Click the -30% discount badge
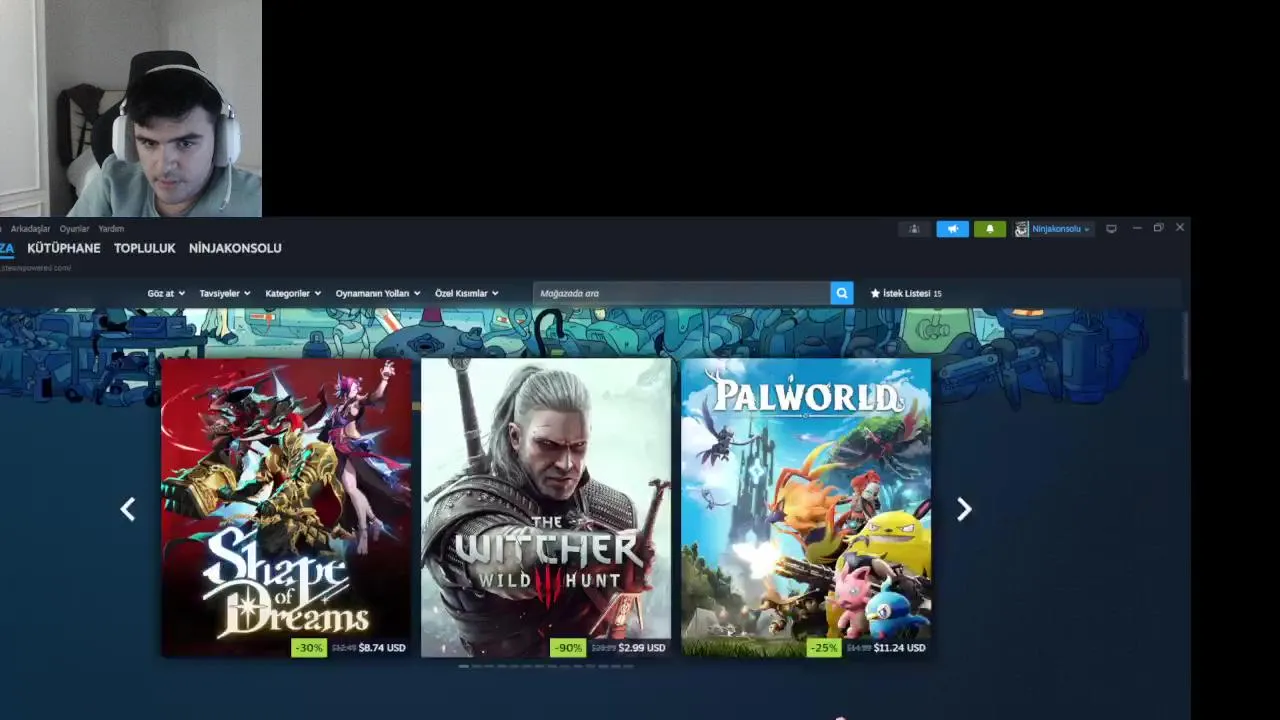Viewport: 1280px width, 720px height. coord(309,648)
